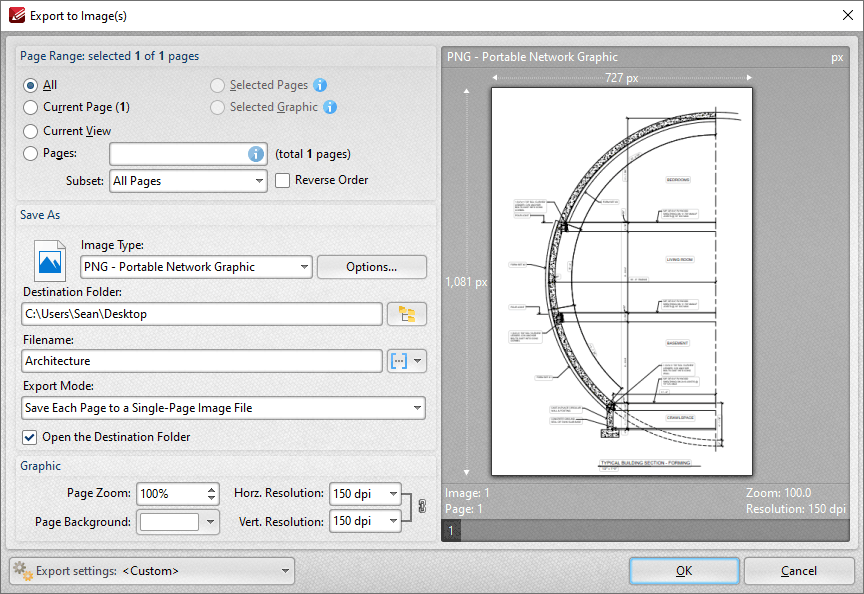Click the PDF-XChange icon in title bar
Viewport: 864px width, 594px height.
pyautogui.click(x=18, y=15)
